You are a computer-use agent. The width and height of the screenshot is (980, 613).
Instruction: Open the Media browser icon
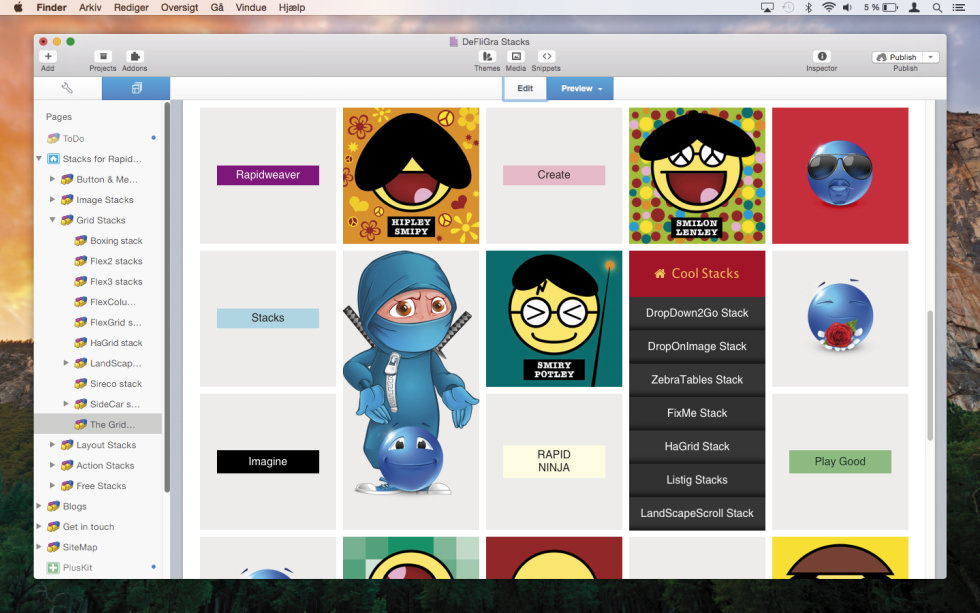coord(516,56)
